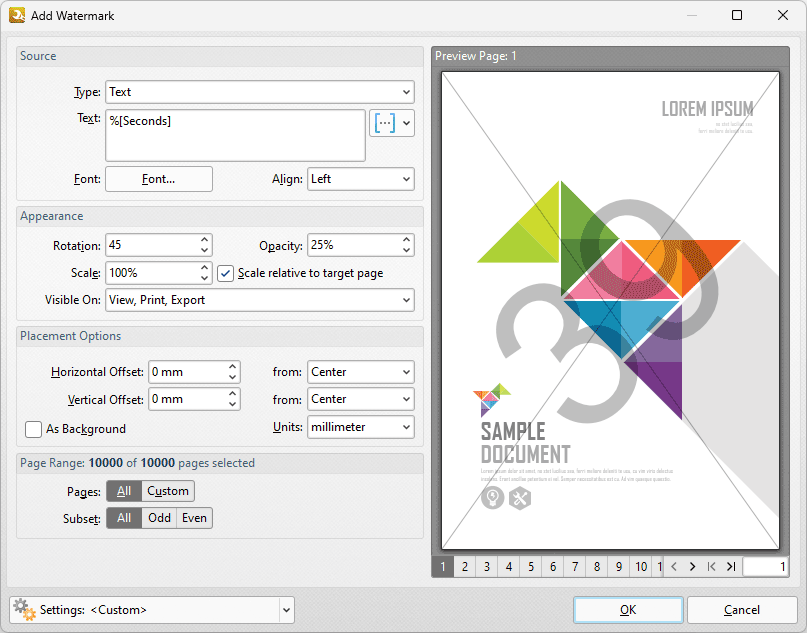Jump to last preview page
The width and height of the screenshot is (807, 633).
click(731, 567)
